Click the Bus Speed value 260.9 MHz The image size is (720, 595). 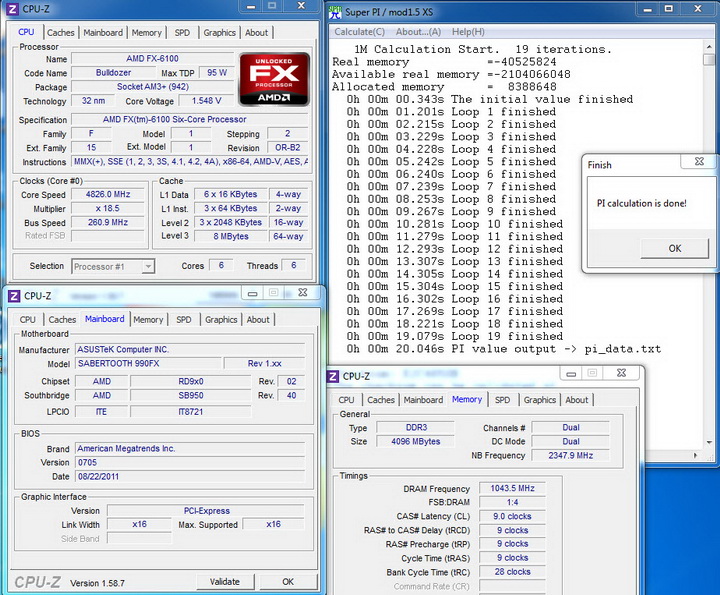(108, 222)
